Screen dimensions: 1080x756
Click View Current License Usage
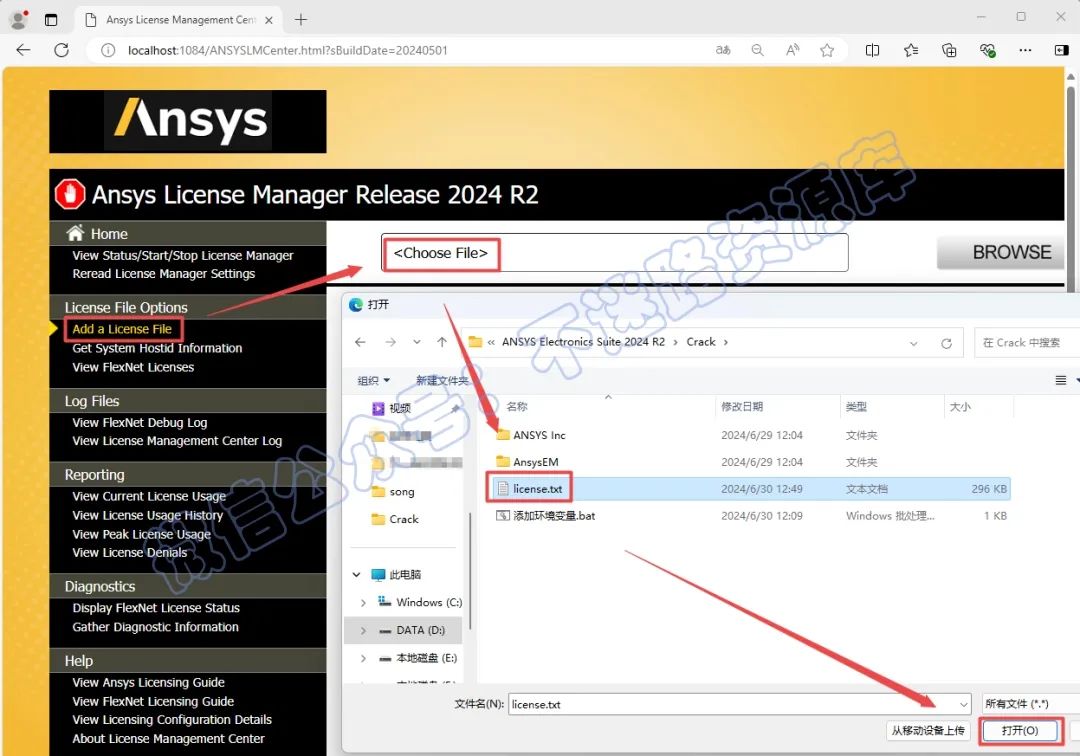(x=149, y=496)
